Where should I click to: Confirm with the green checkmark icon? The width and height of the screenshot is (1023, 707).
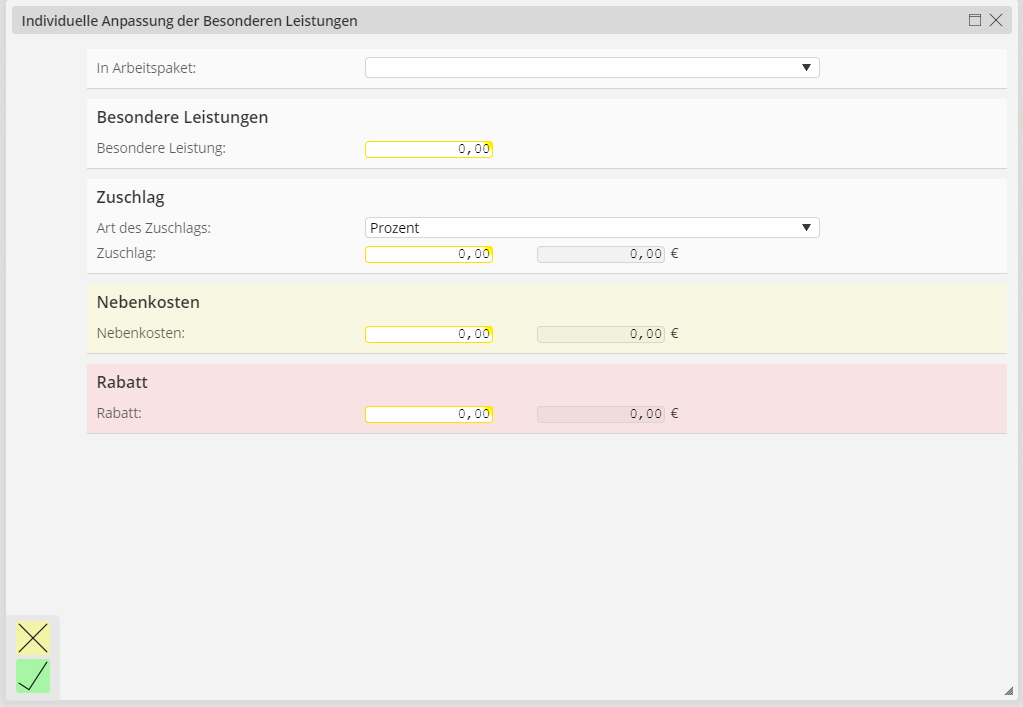(33, 677)
